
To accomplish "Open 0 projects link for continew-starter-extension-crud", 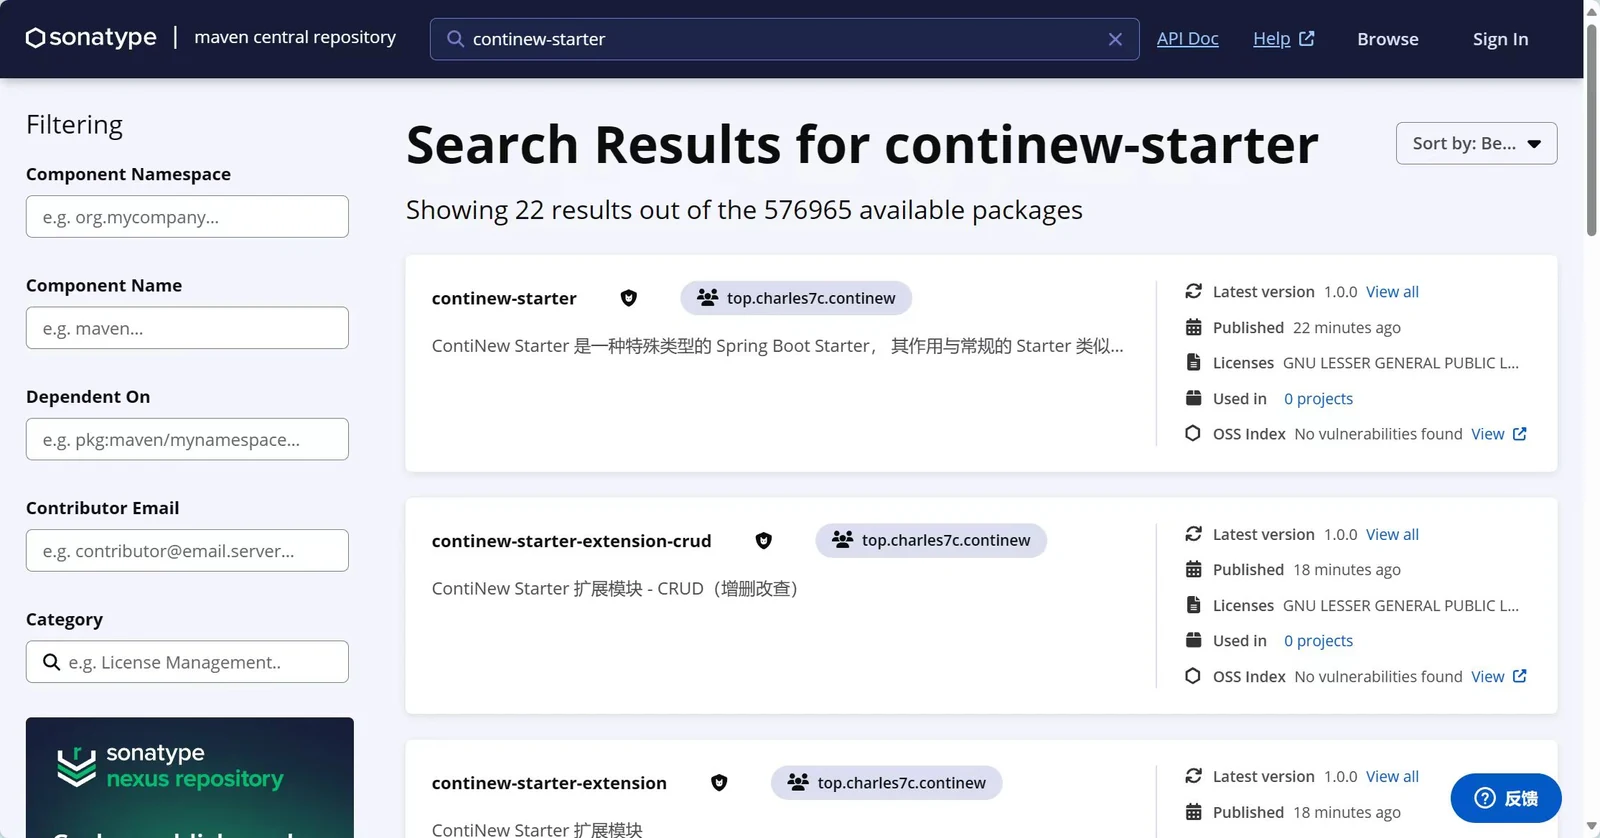I will tap(1318, 640).
